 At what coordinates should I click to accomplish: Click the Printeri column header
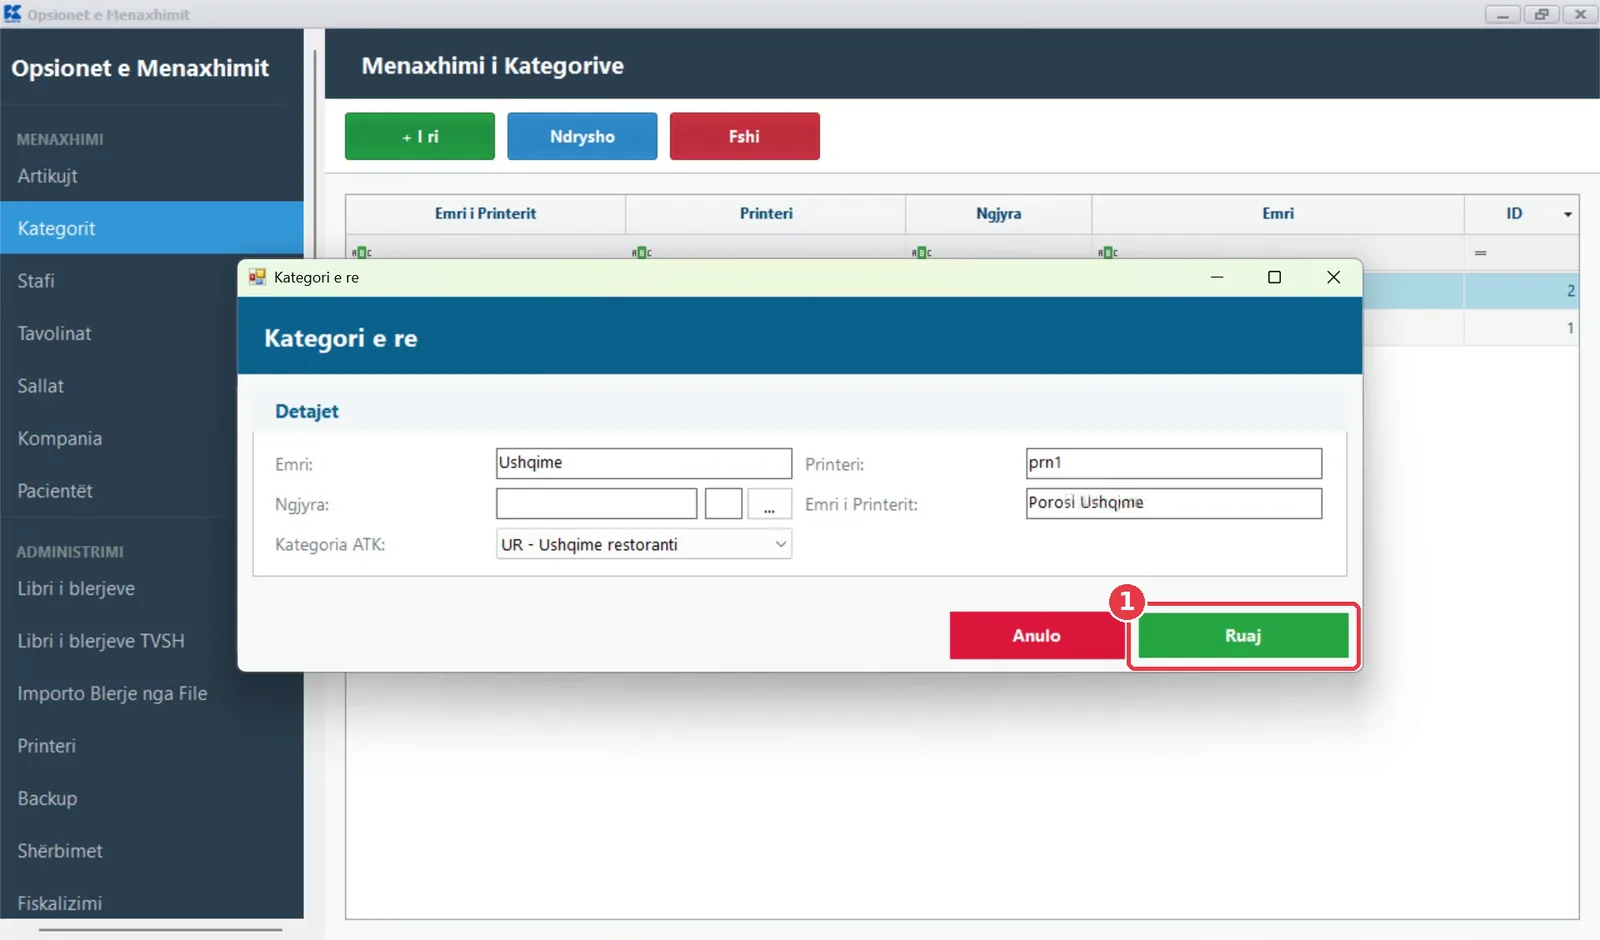tap(766, 214)
